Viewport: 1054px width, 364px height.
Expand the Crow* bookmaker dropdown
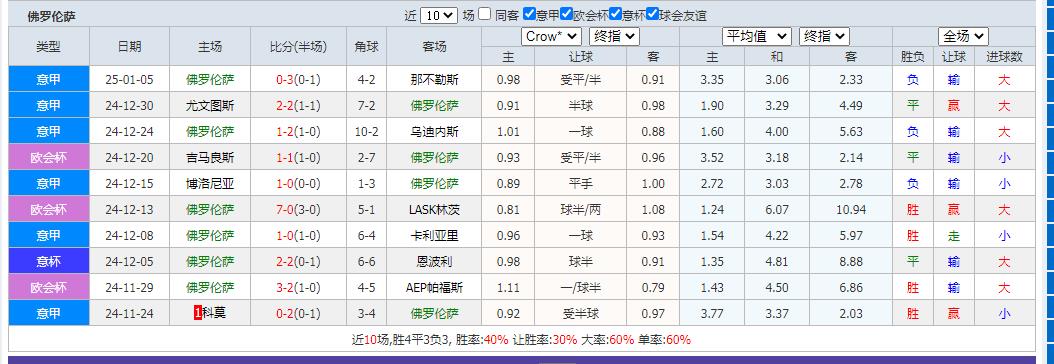click(551, 36)
